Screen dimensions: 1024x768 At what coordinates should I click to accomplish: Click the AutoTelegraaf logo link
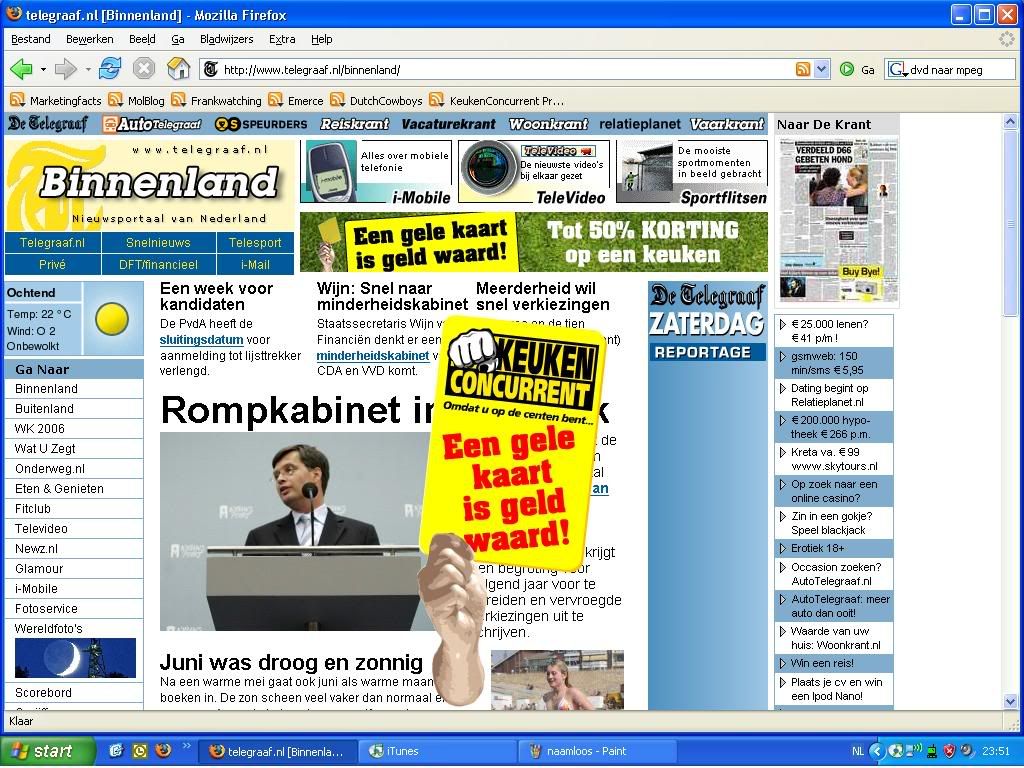pos(152,123)
